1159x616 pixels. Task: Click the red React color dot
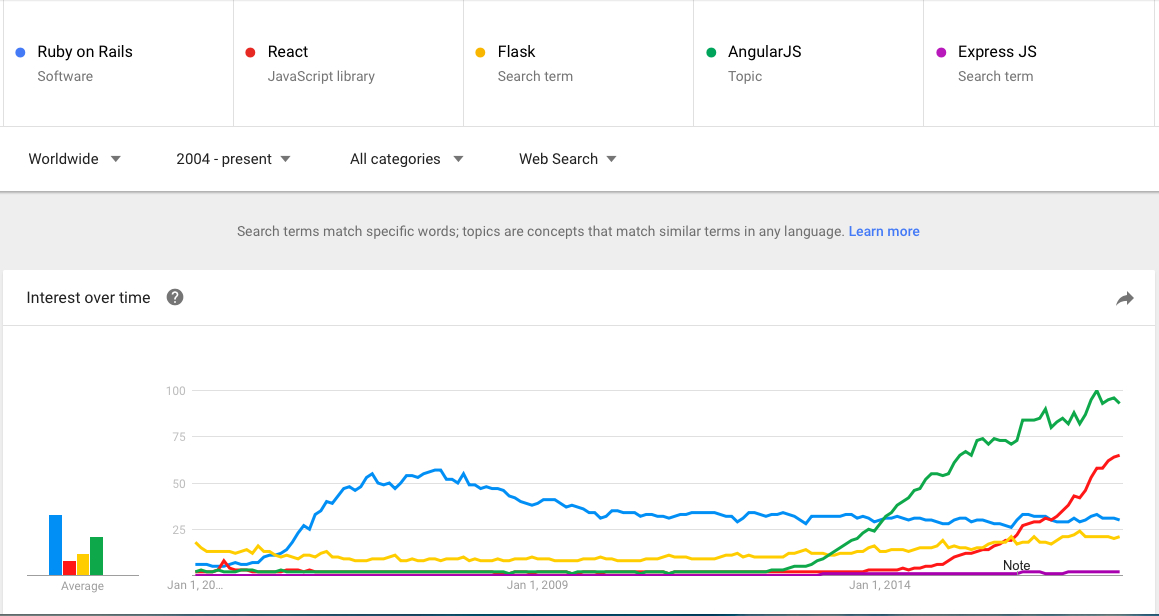[x=251, y=53]
